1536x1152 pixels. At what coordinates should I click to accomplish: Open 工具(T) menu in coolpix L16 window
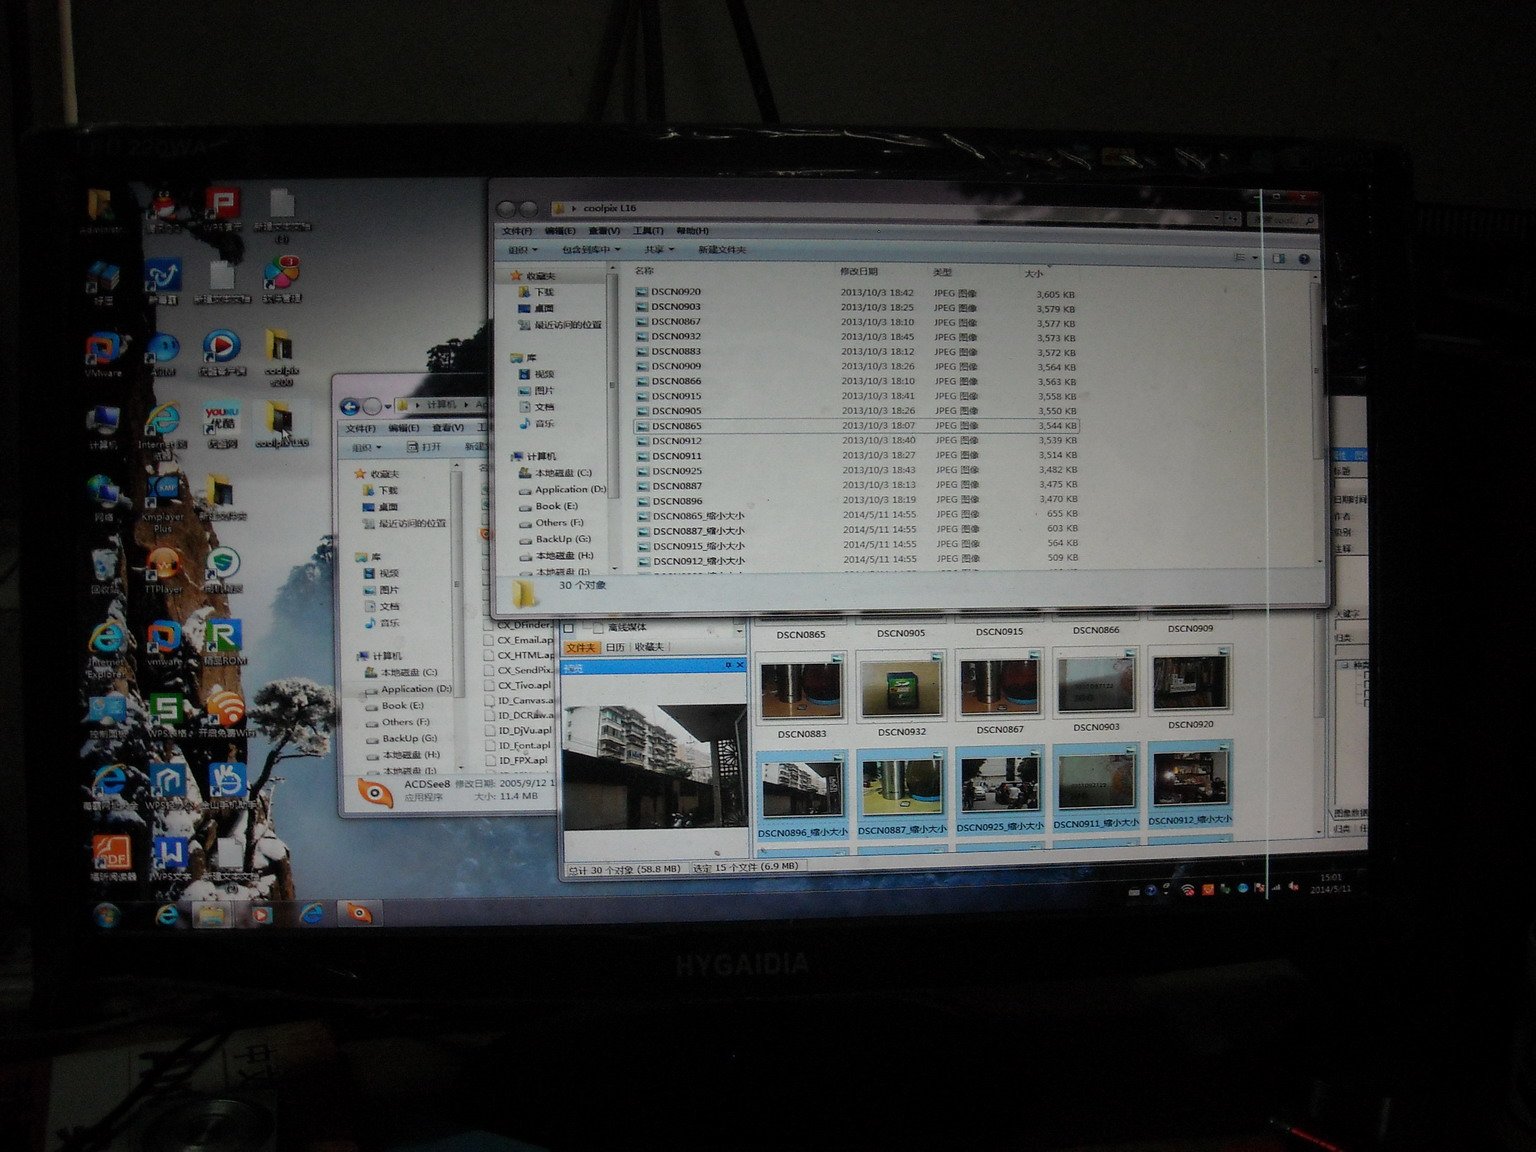(648, 230)
